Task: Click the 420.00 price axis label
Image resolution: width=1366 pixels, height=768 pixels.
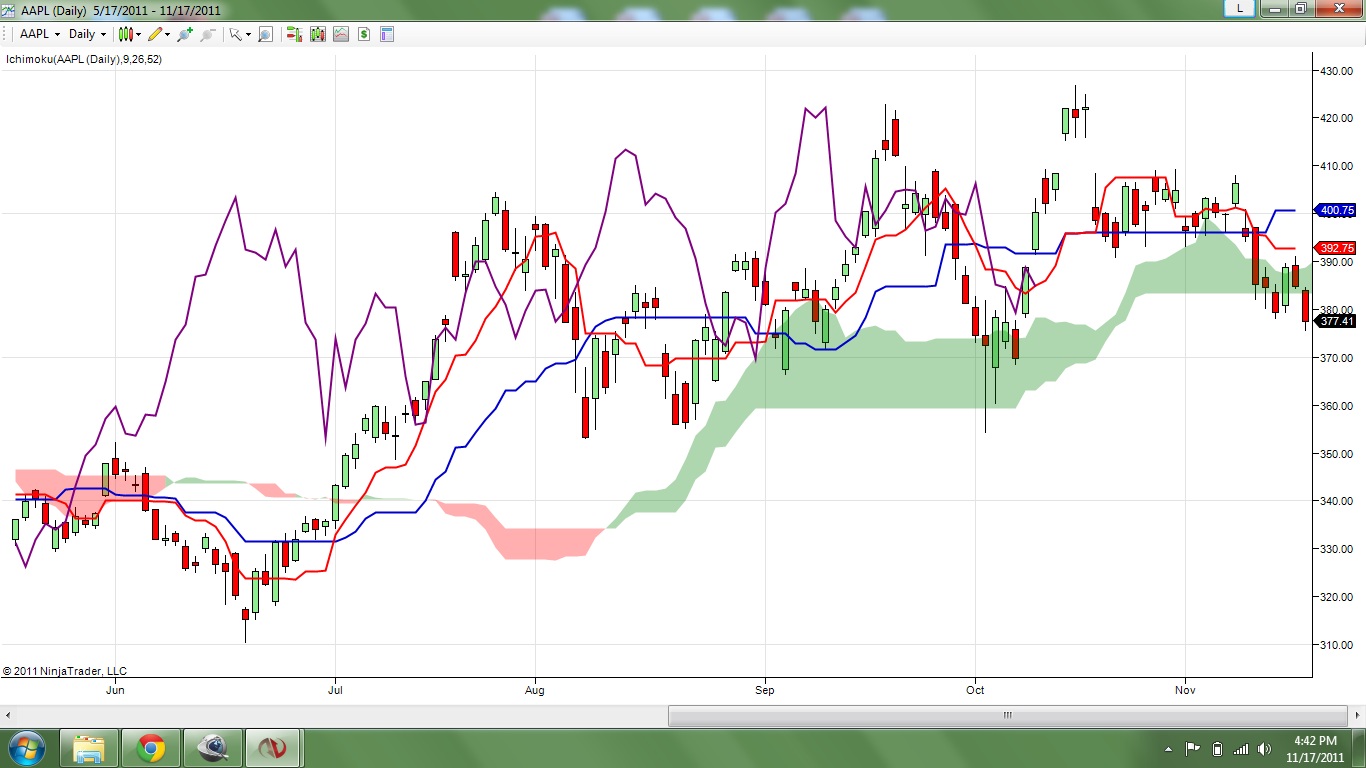Action: point(1338,118)
